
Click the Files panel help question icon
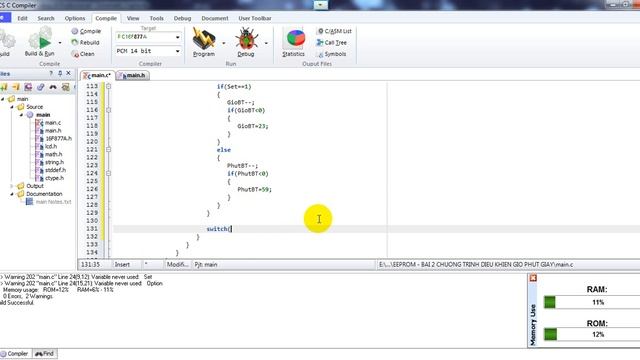(51, 73)
